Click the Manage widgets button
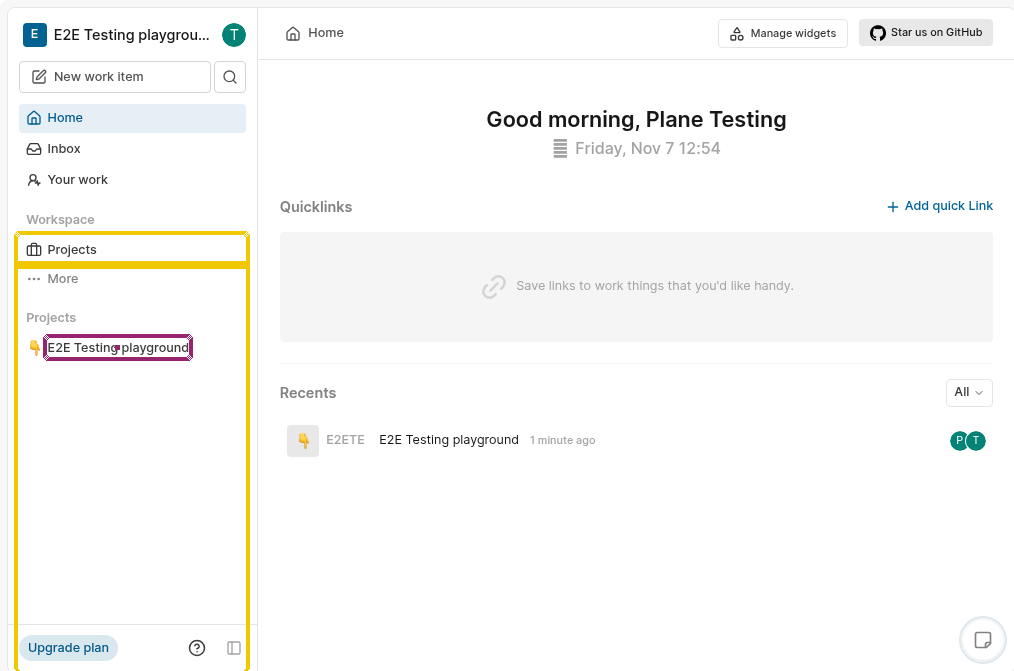This screenshot has width=1014, height=671. [x=783, y=33]
